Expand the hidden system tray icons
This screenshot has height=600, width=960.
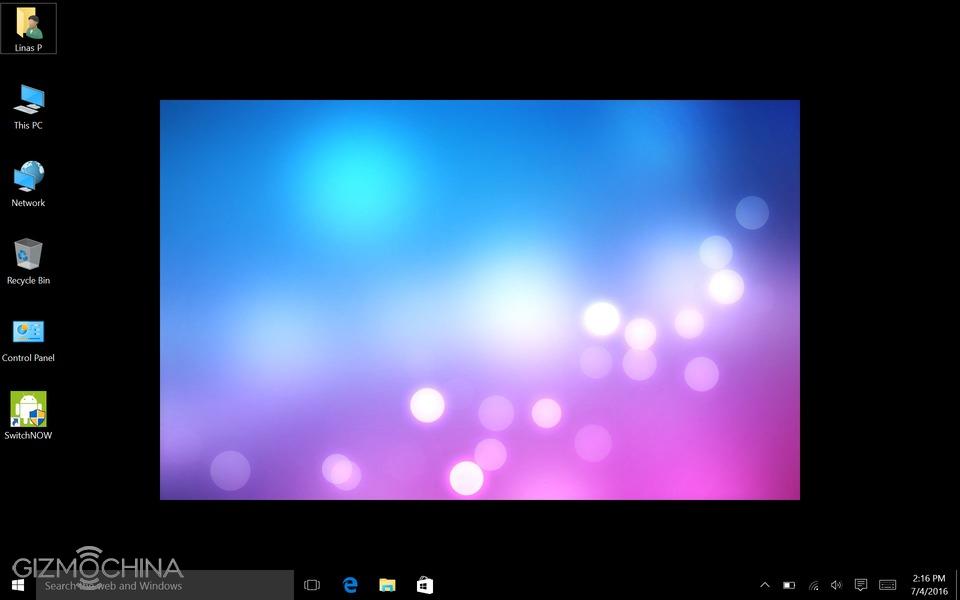pos(765,585)
